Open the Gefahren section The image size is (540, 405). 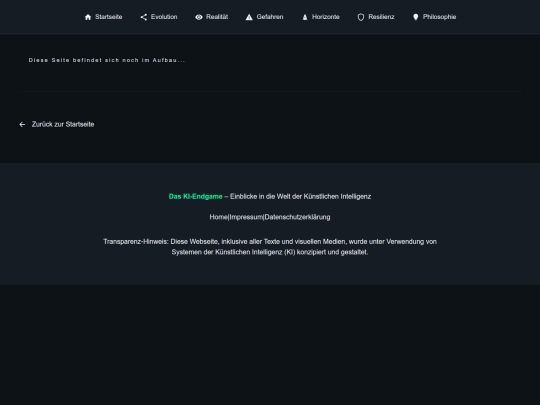[x=264, y=17]
